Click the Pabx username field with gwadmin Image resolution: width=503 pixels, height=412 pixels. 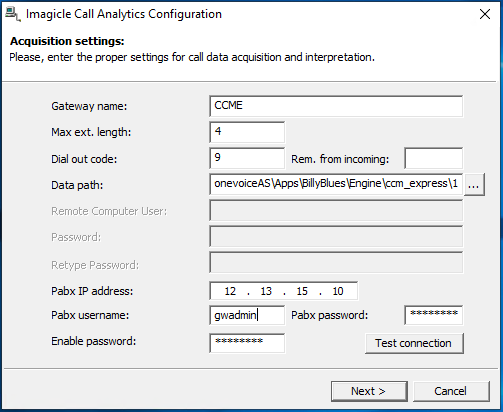tap(247, 315)
